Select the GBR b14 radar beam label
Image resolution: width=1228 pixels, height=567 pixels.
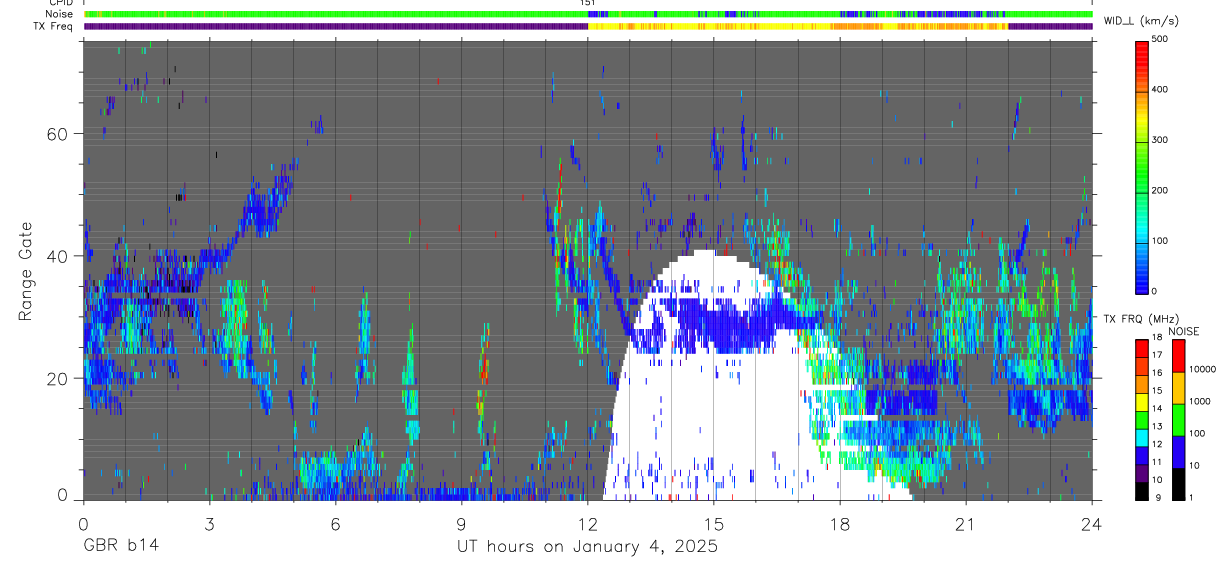click(120, 547)
